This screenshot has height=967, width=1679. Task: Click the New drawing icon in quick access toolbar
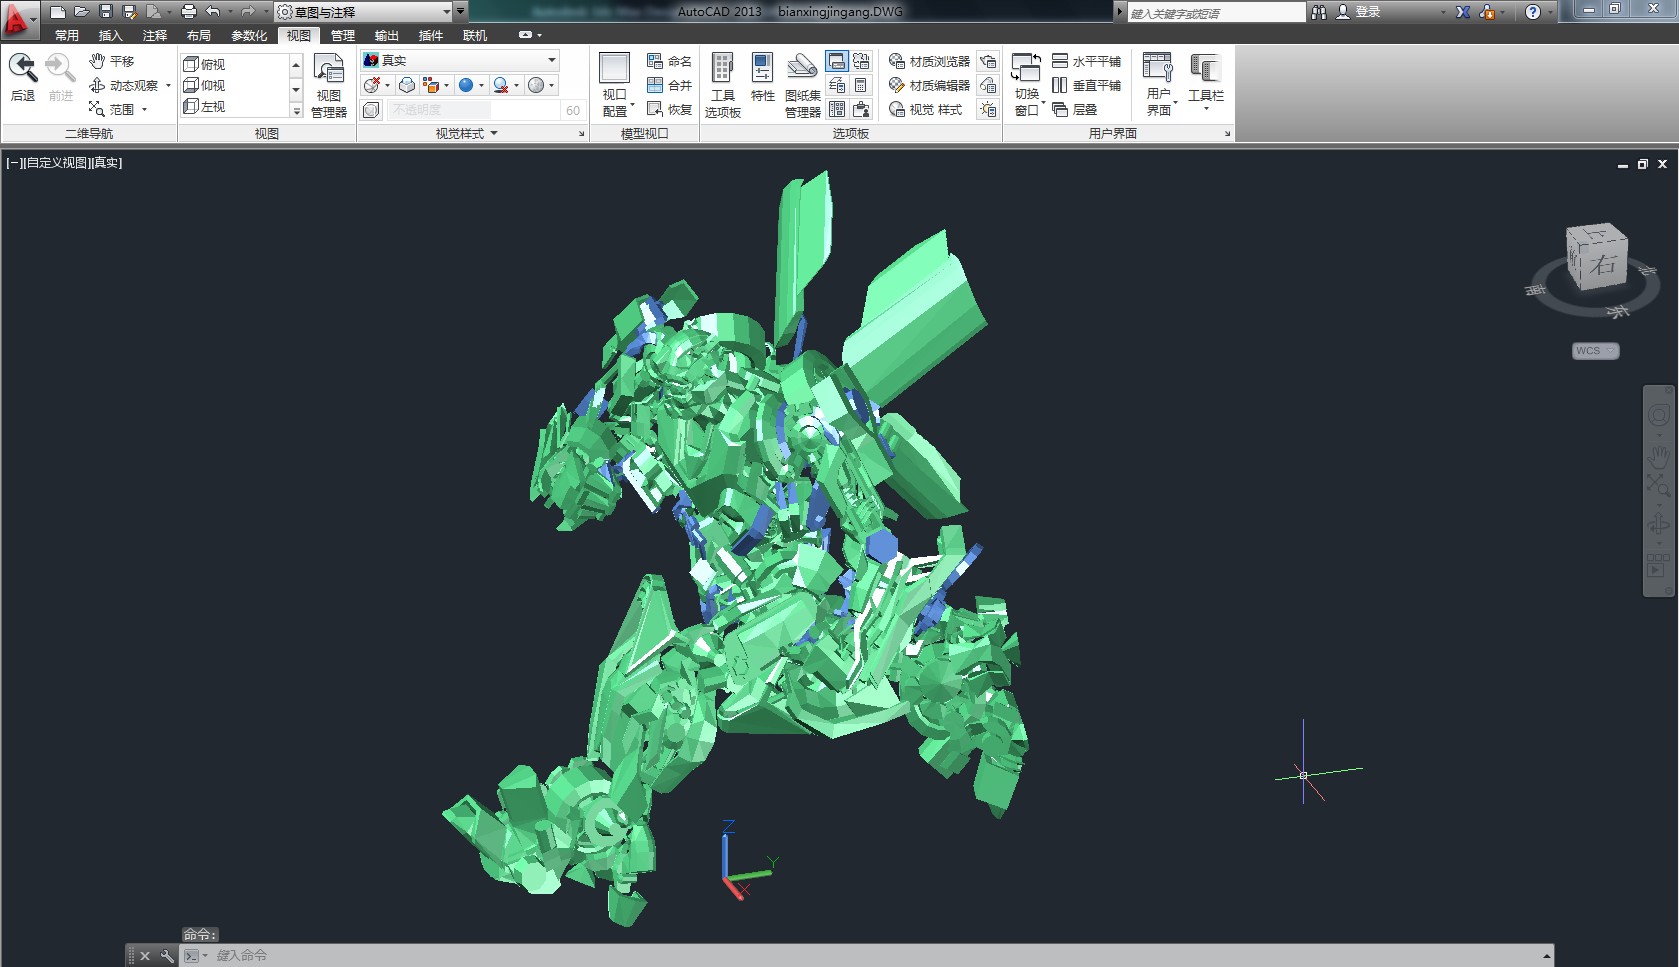[58, 12]
